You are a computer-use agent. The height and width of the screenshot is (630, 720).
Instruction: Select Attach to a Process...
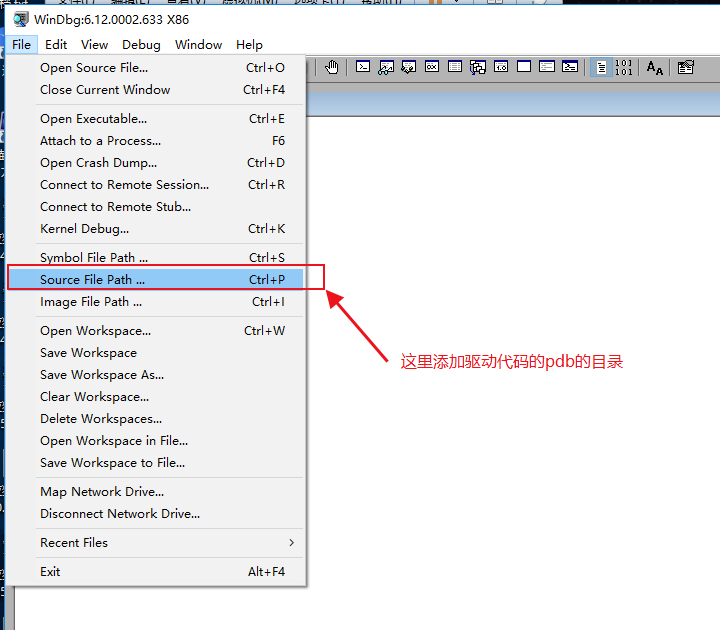(x=156, y=141)
